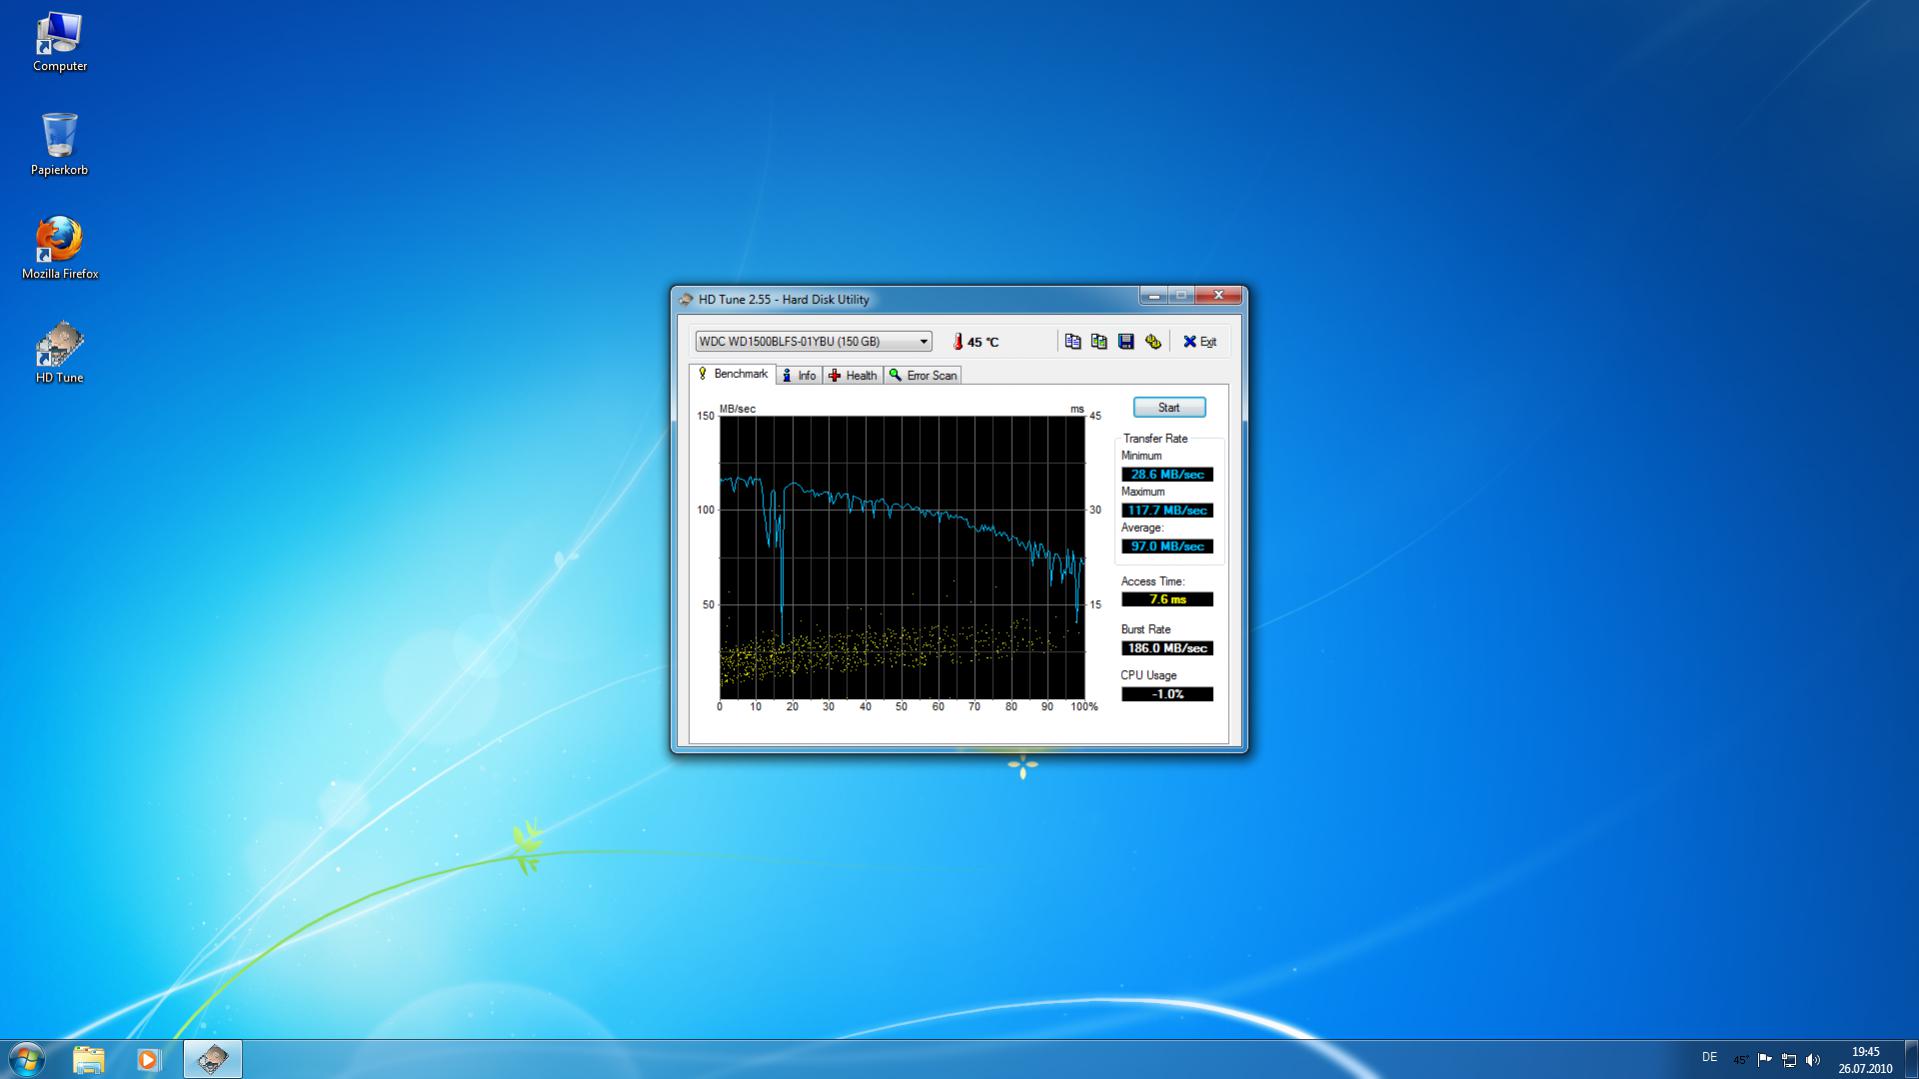
Task: Click the minimum transfer rate 28.6 MB/sec value
Action: tap(1167, 475)
